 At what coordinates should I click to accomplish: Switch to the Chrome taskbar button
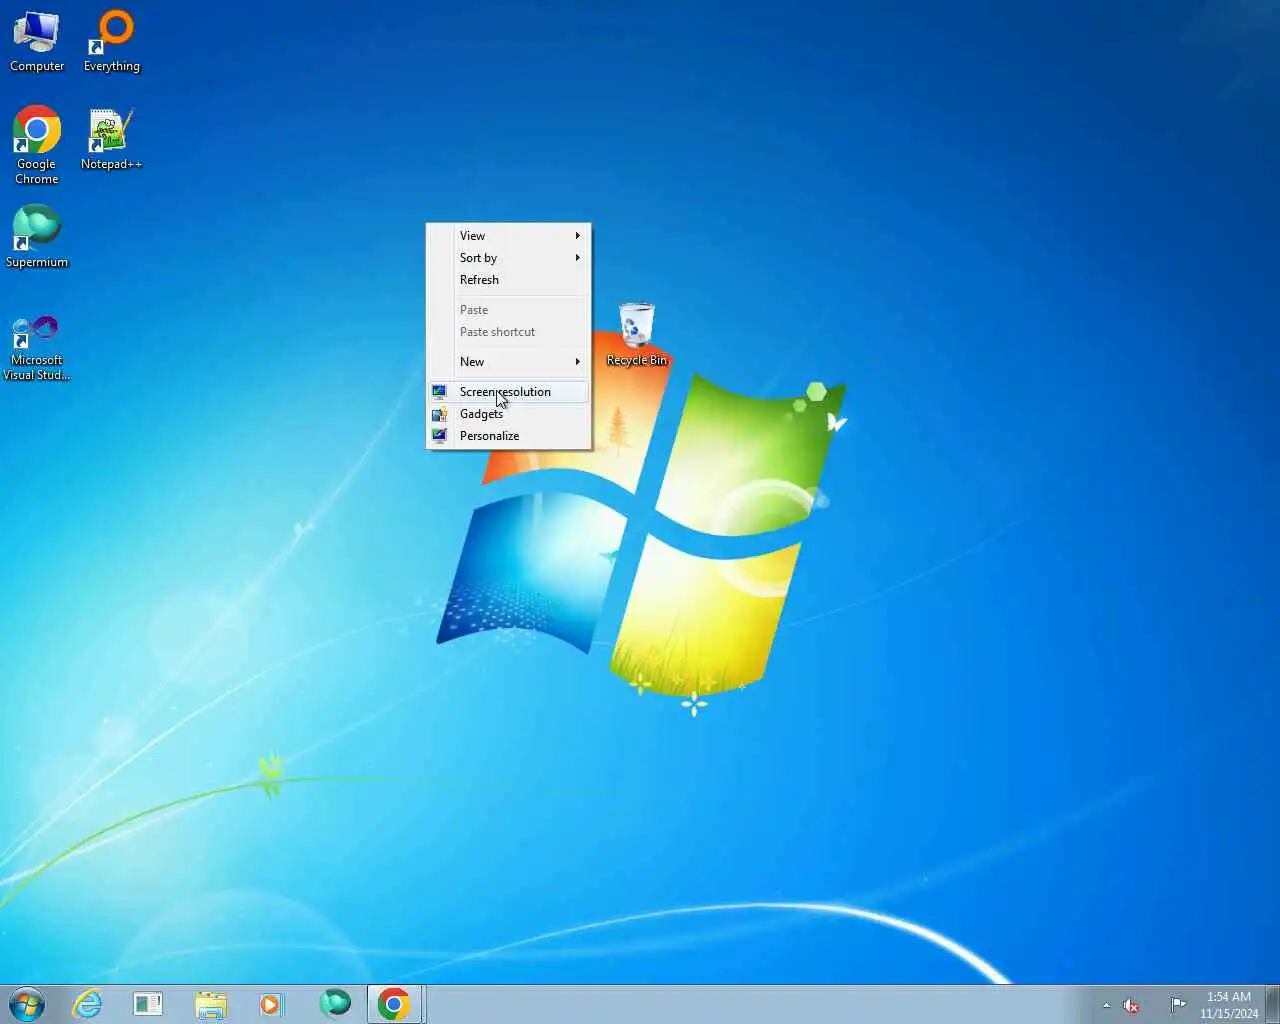[x=394, y=1004]
